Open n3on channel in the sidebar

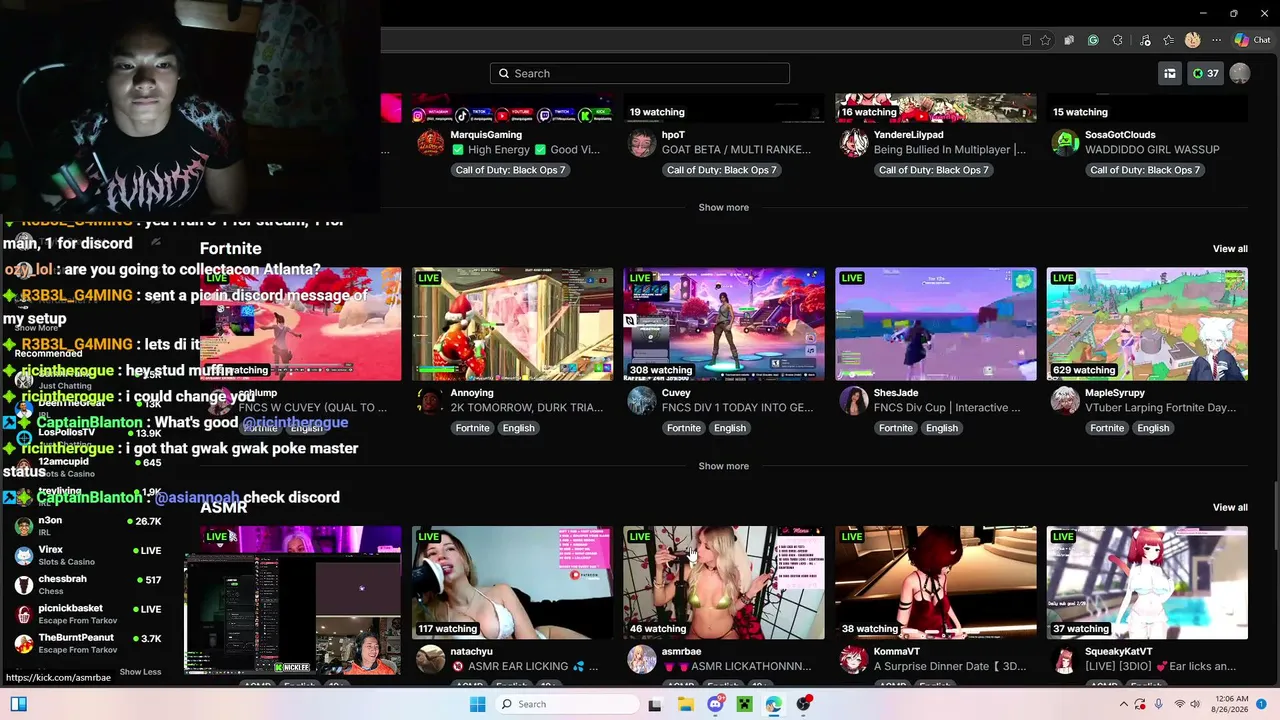coord(88,525)
